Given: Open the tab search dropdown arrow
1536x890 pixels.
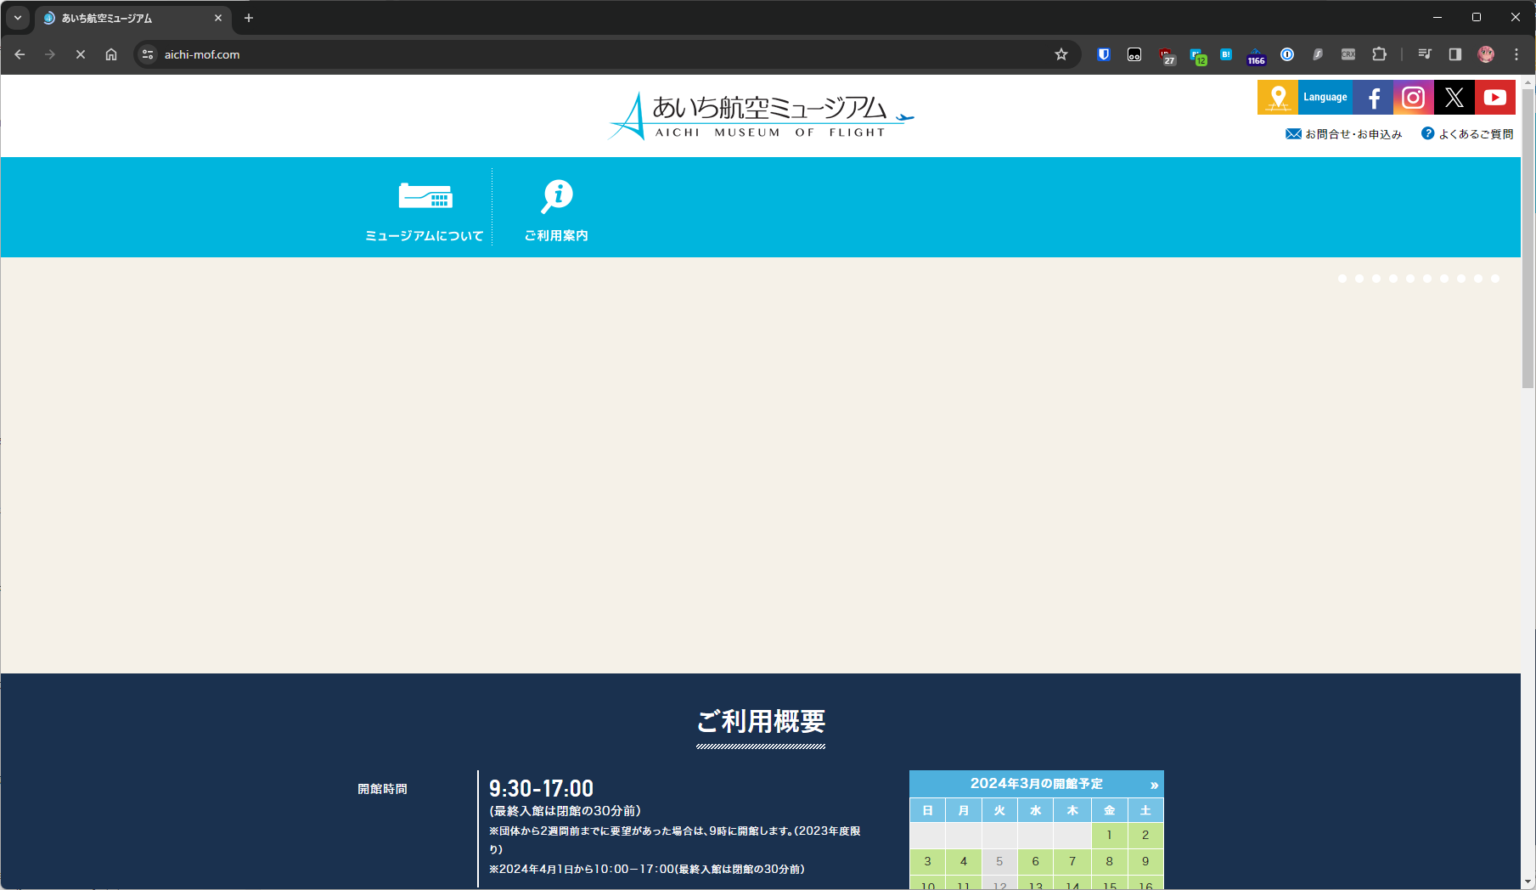Looking at the screenshot, I should [x=17, y=17].
